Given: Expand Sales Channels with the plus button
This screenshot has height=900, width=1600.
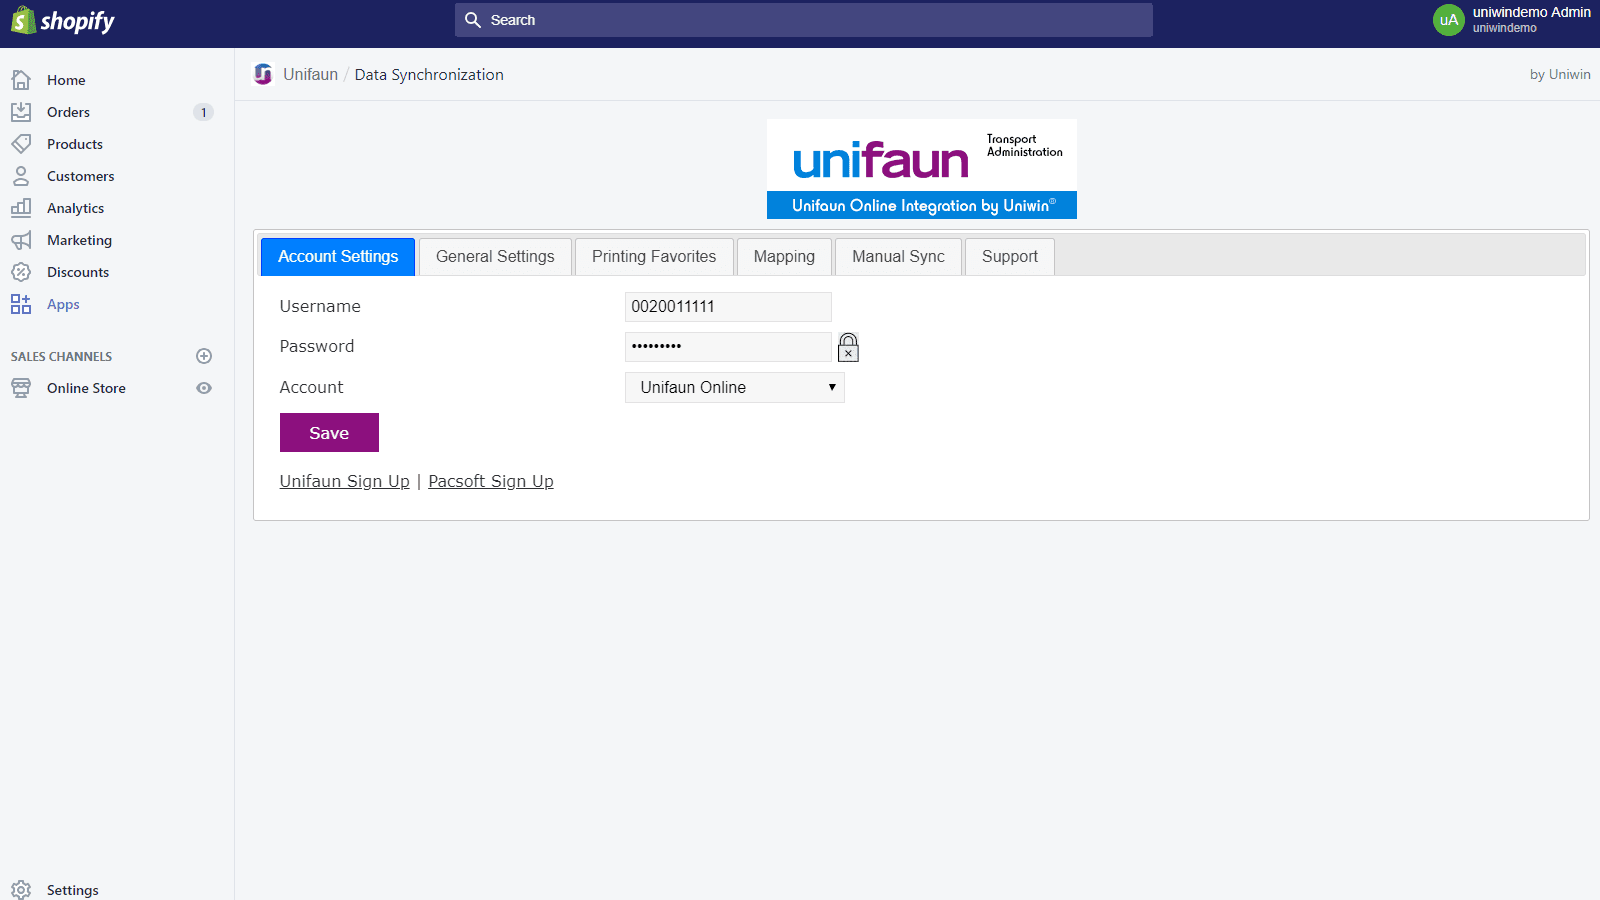Looking at the screenshot, I should tap(204, 356).
